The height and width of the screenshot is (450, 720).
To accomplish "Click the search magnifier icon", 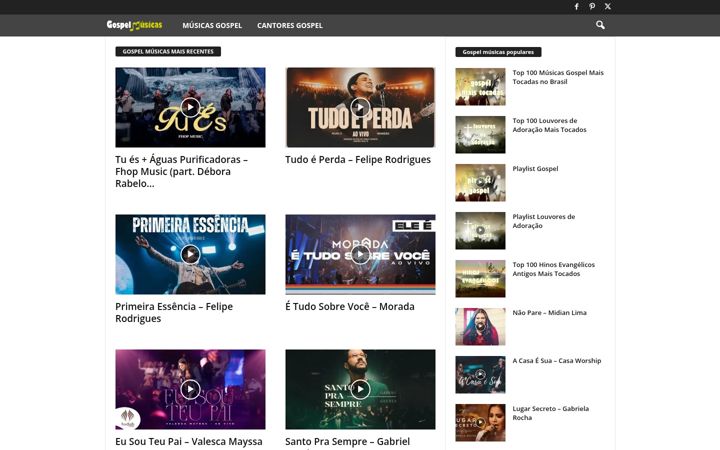I will pyautogui.click(x=600, y=25).
